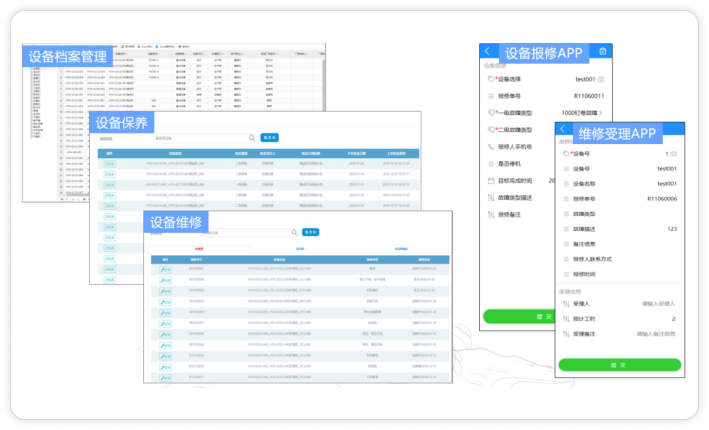
Task: Focus the search box in 设备保养 window
Action: (x=205, y=138)
